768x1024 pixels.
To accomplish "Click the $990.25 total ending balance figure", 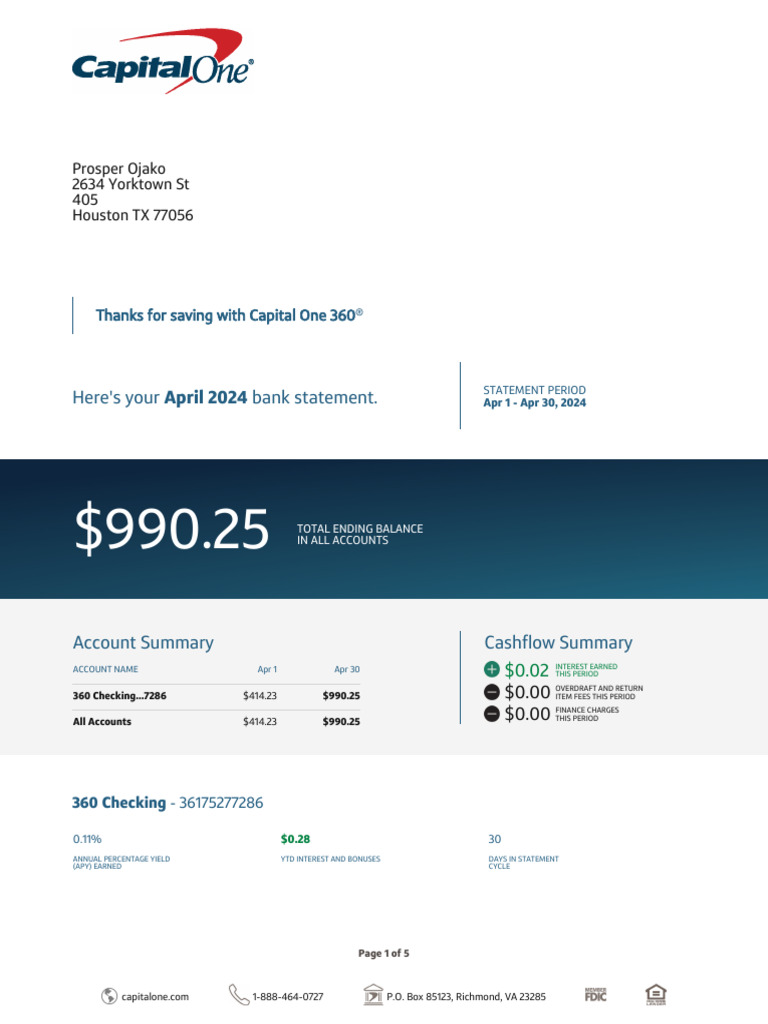I will (172, 529).
